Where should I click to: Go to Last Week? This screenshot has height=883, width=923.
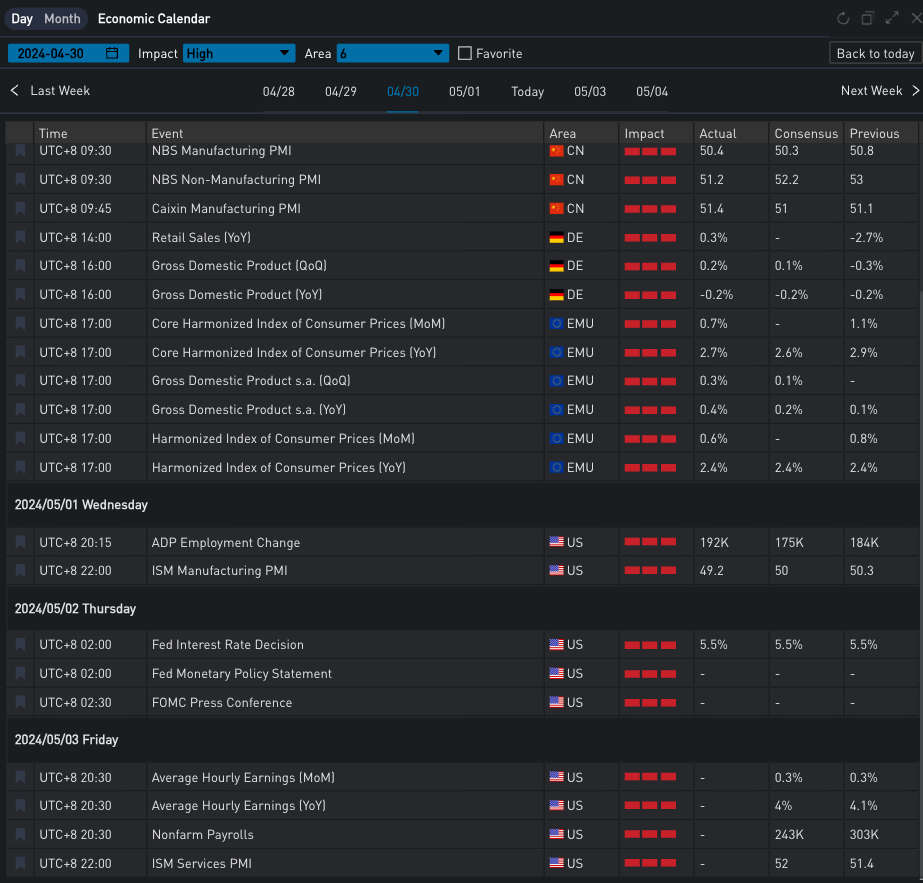[x=50, y=90]
